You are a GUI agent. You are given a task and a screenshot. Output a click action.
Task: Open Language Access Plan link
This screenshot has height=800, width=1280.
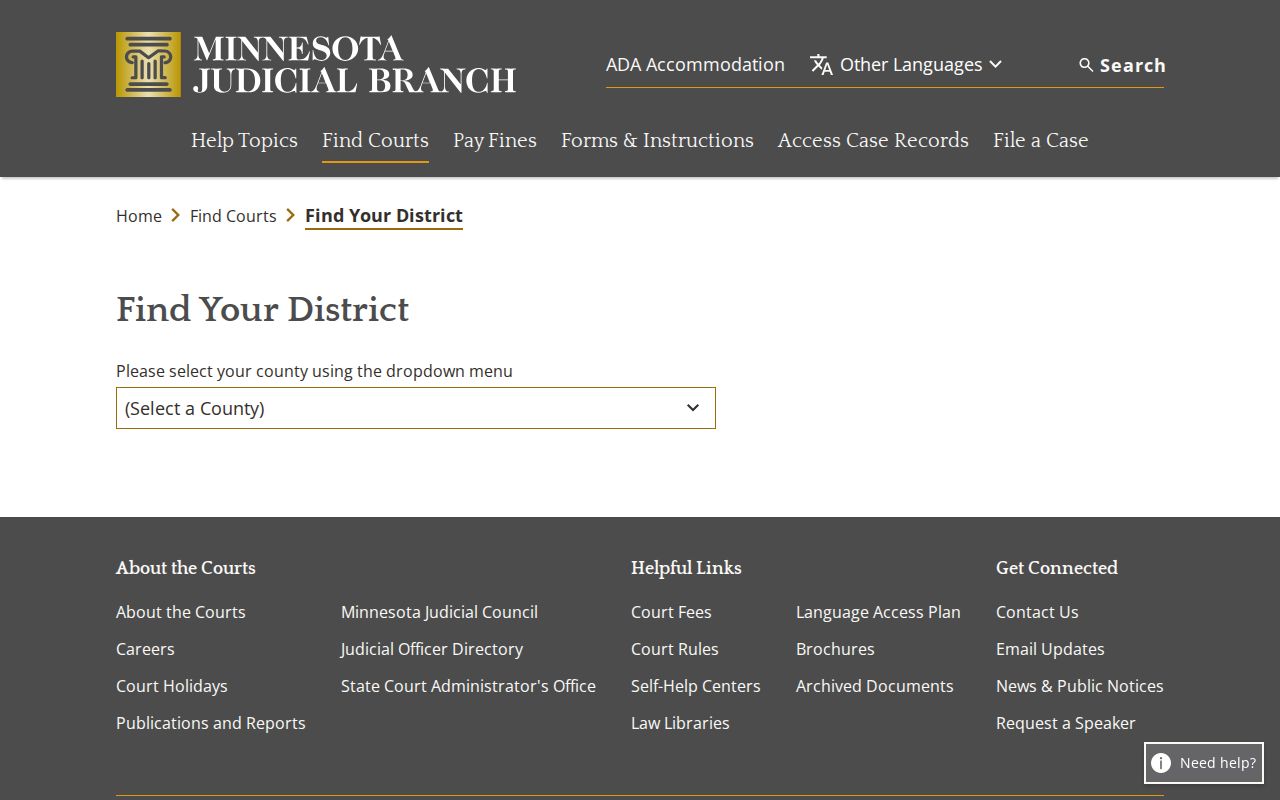(878, 612)
